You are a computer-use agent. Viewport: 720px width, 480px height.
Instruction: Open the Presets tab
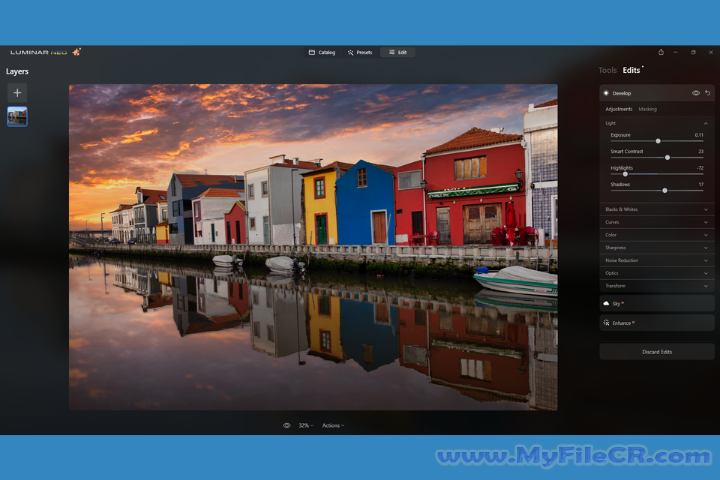point(360,52)
